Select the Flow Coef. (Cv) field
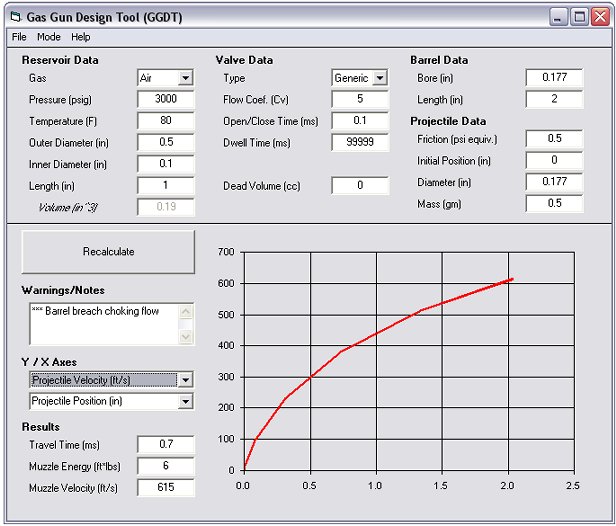This screenshot has width=616, height=526. point(360,100)
